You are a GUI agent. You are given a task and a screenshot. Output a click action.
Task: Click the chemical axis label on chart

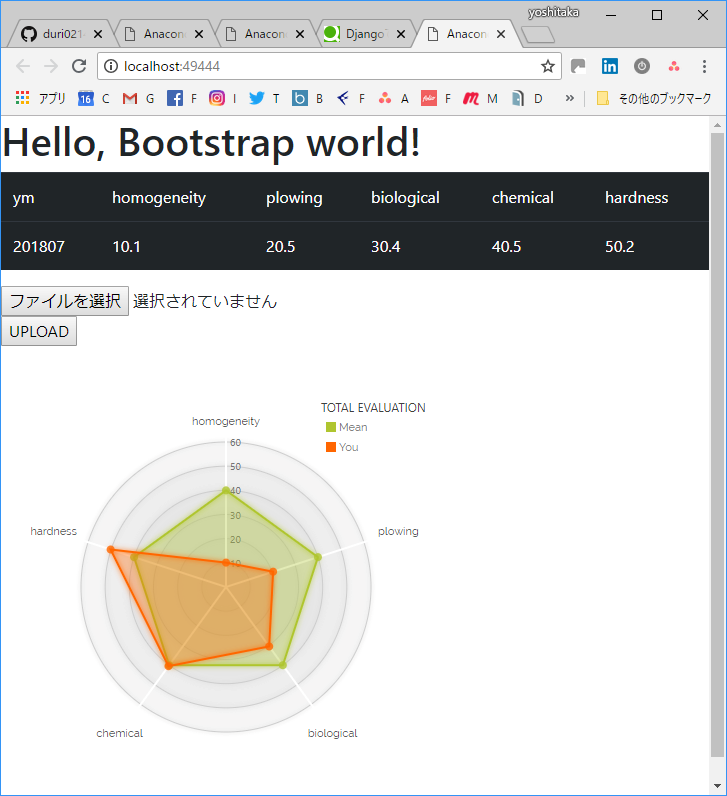(119, 733)
